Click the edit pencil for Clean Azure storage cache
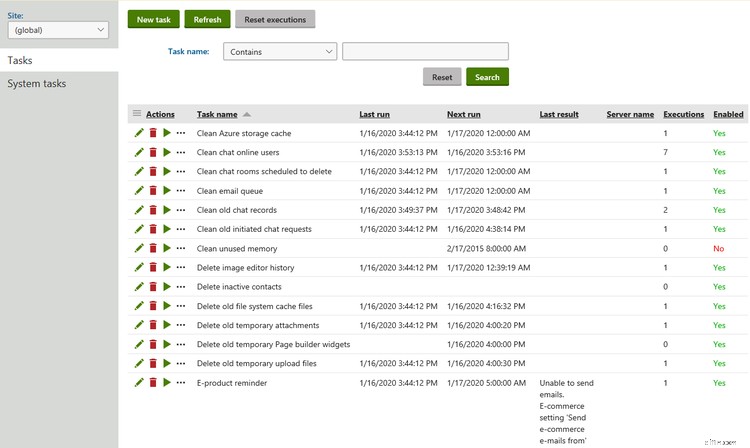Viewport: 750px width, 448px height. coord(139,133)
